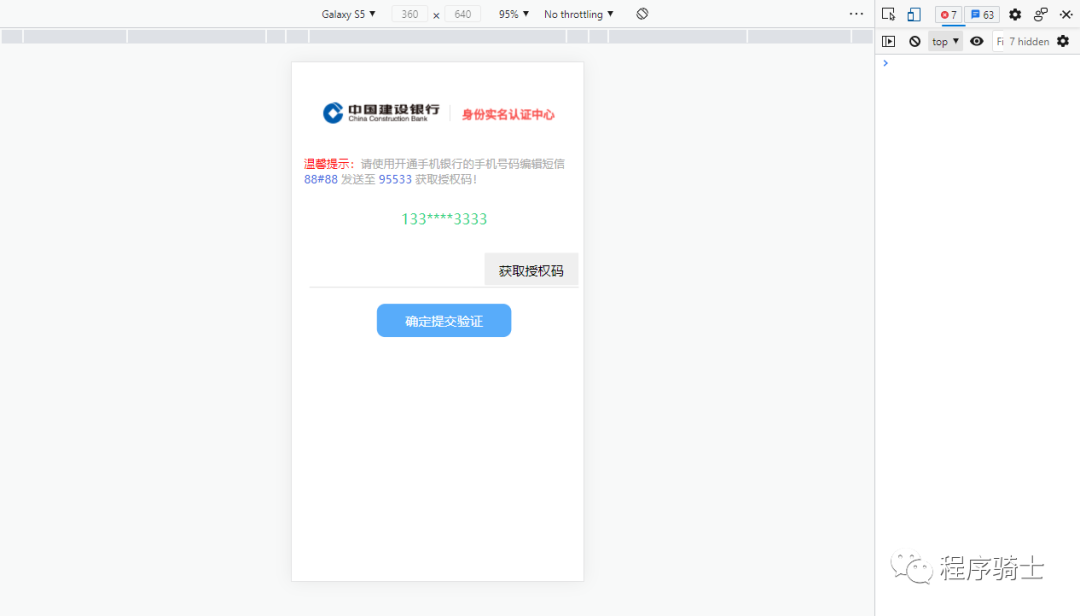This screenshot has width=1080, height=616.
Task: Click the console filter input field
Action: 999,41
